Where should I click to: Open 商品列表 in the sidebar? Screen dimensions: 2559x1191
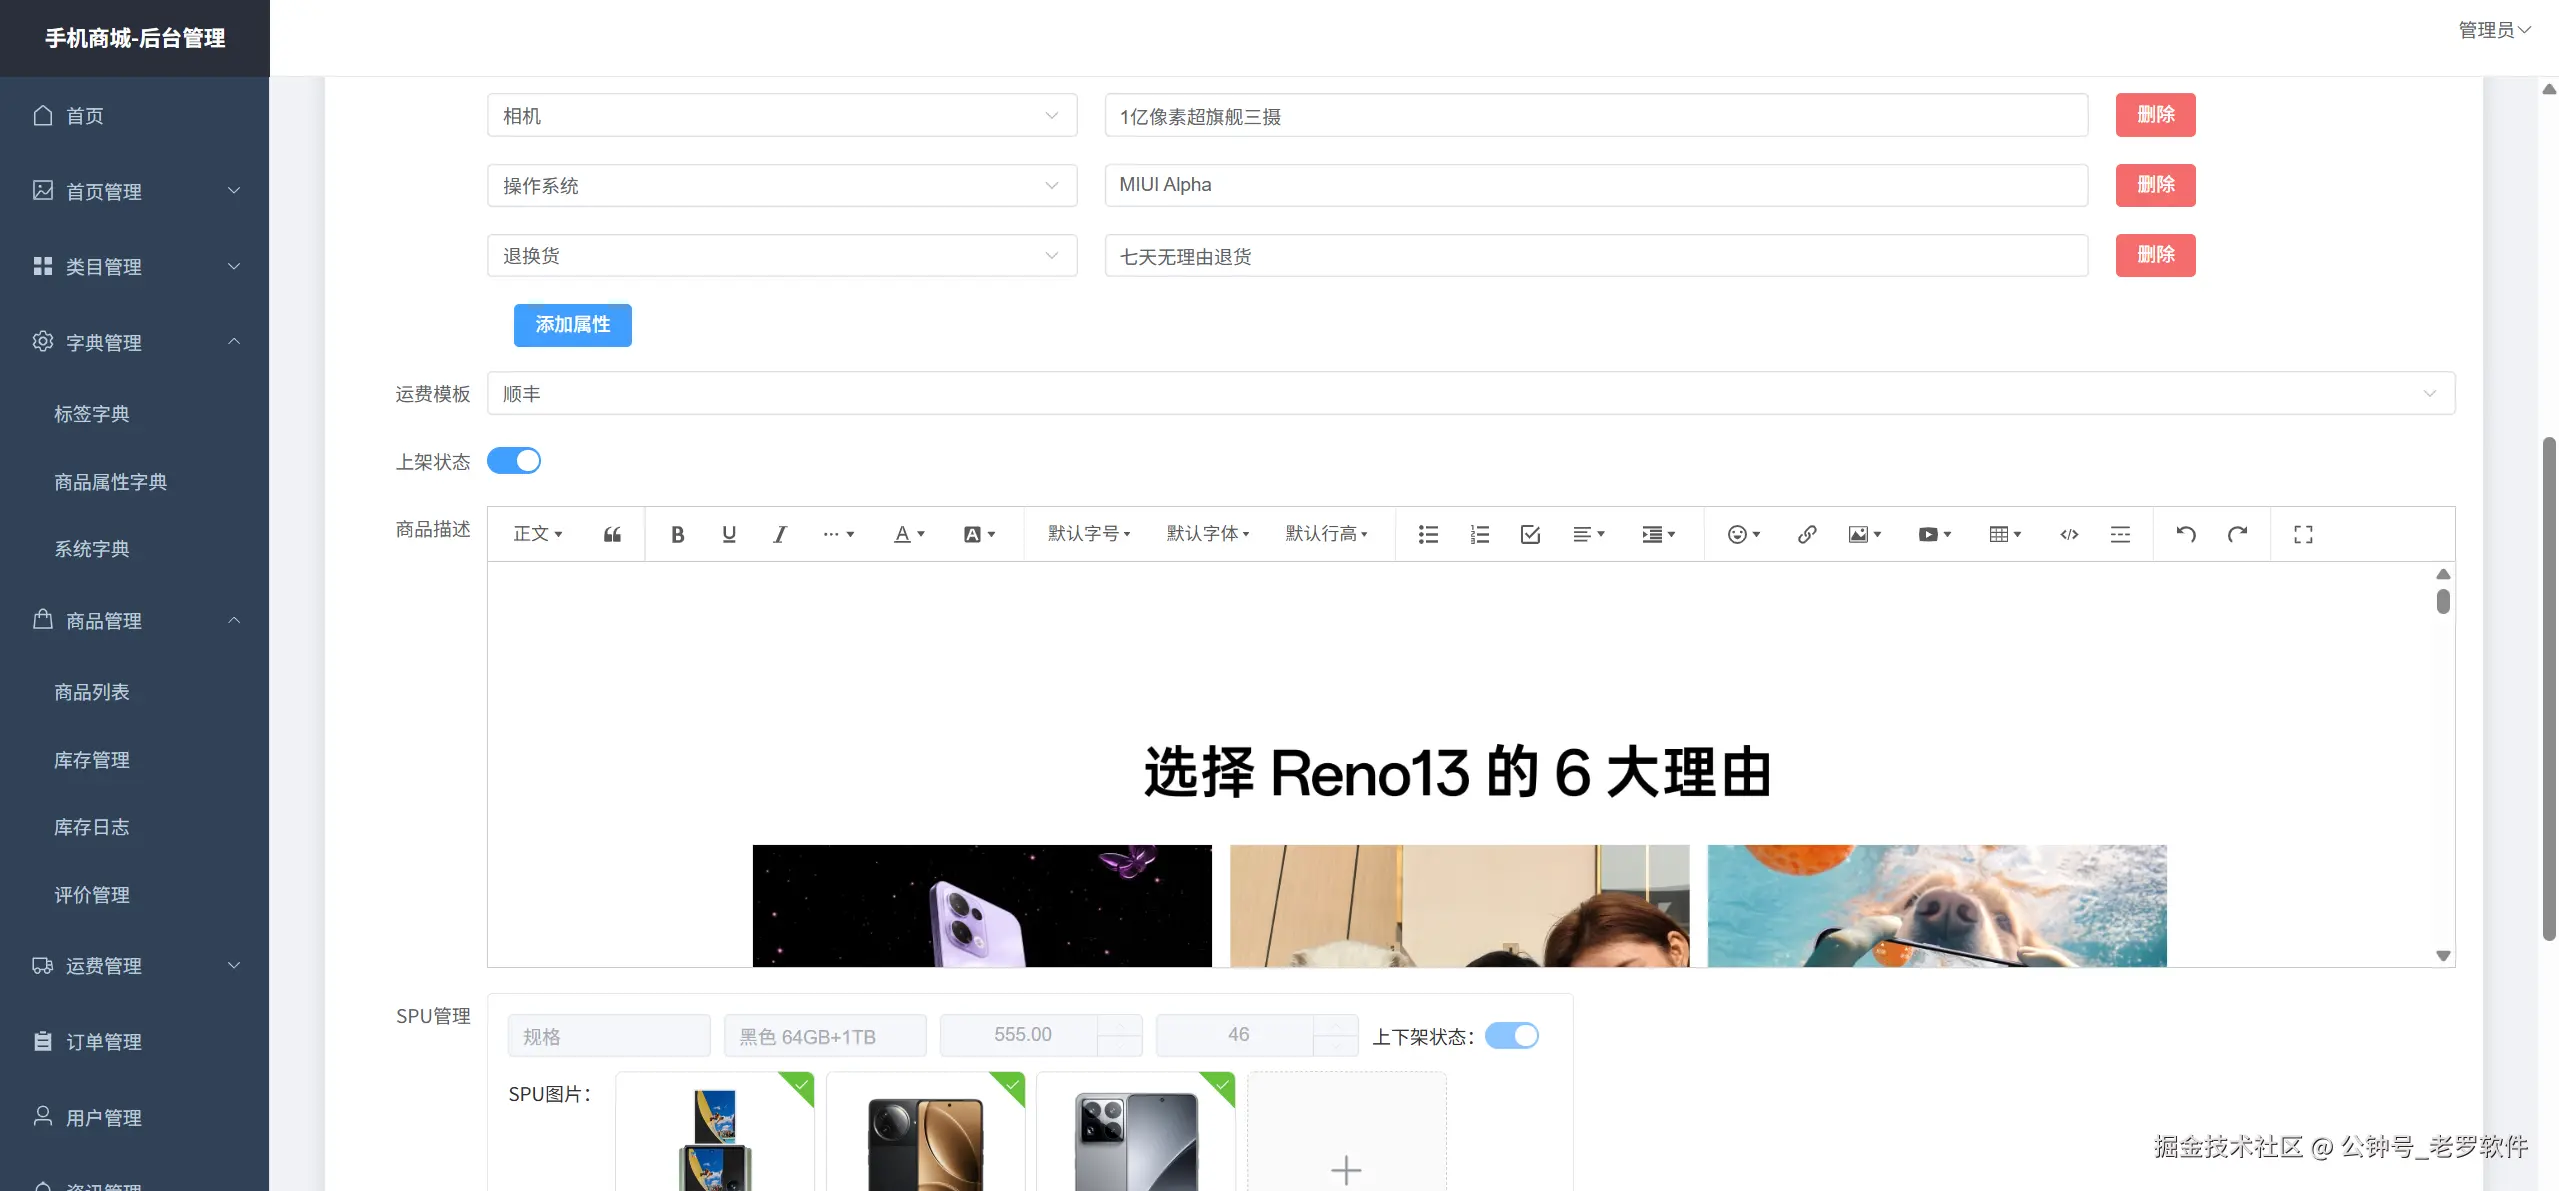[x=92, y=692]
